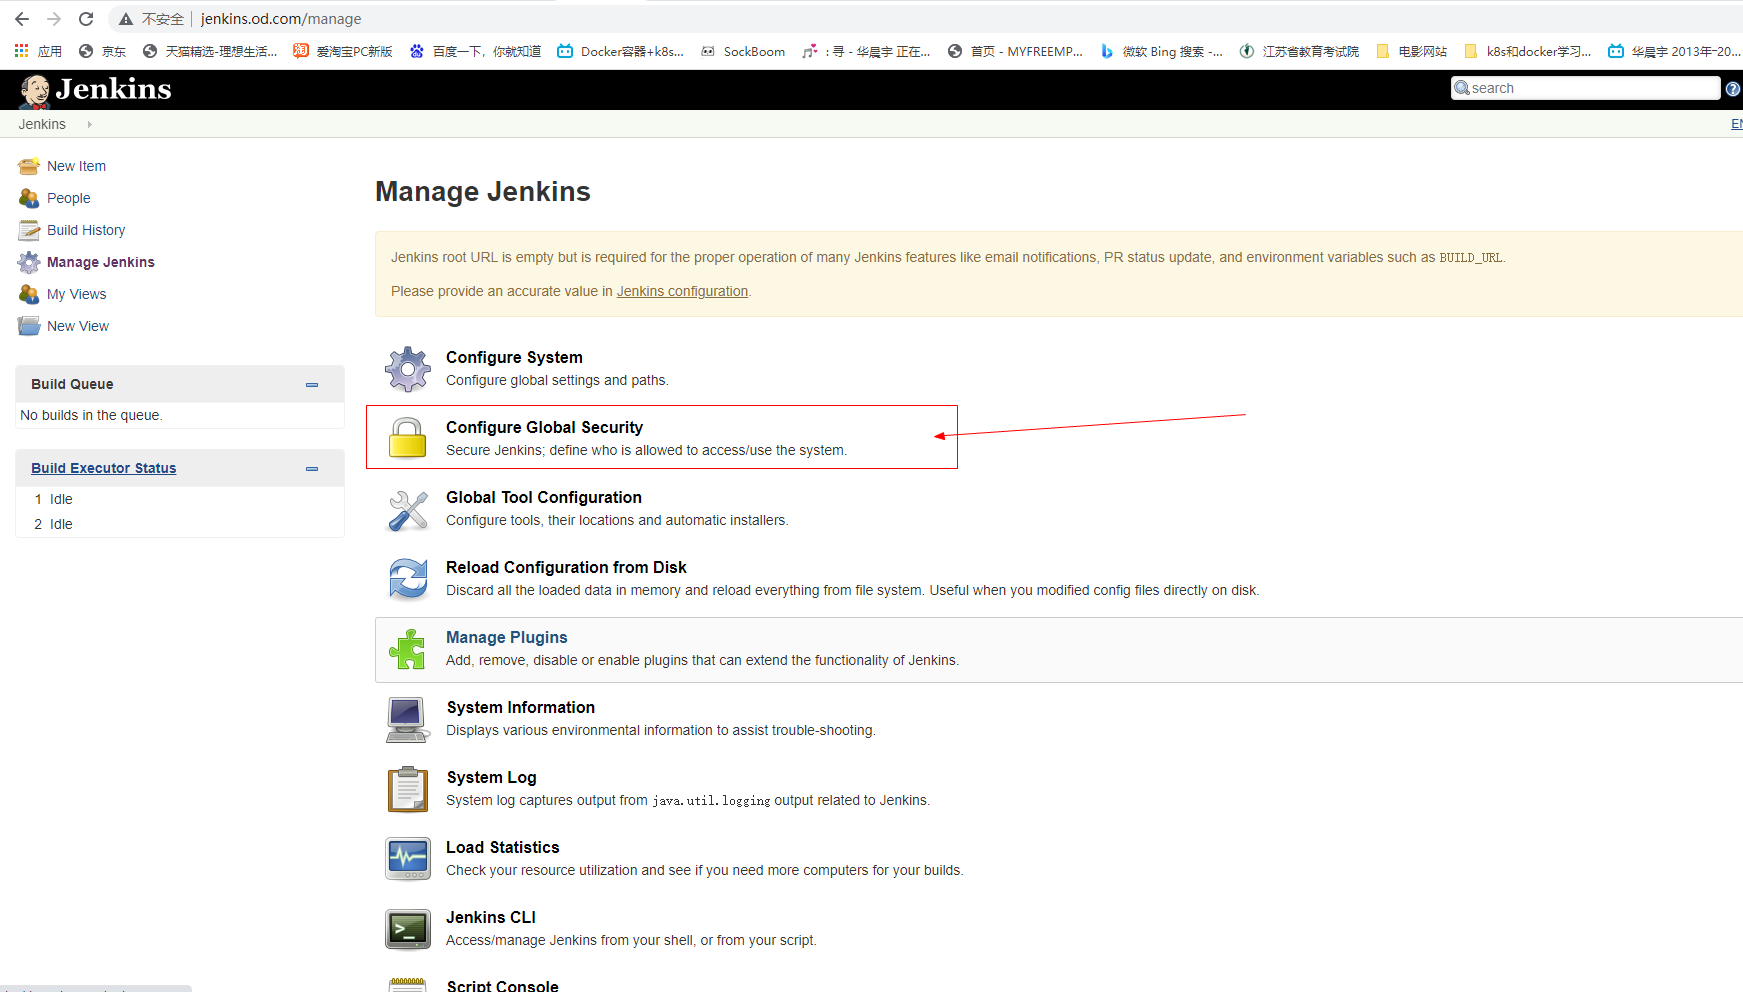Open Manage Plugins
This screenshot has width=1743, height=992.
[x=507, y=637]
